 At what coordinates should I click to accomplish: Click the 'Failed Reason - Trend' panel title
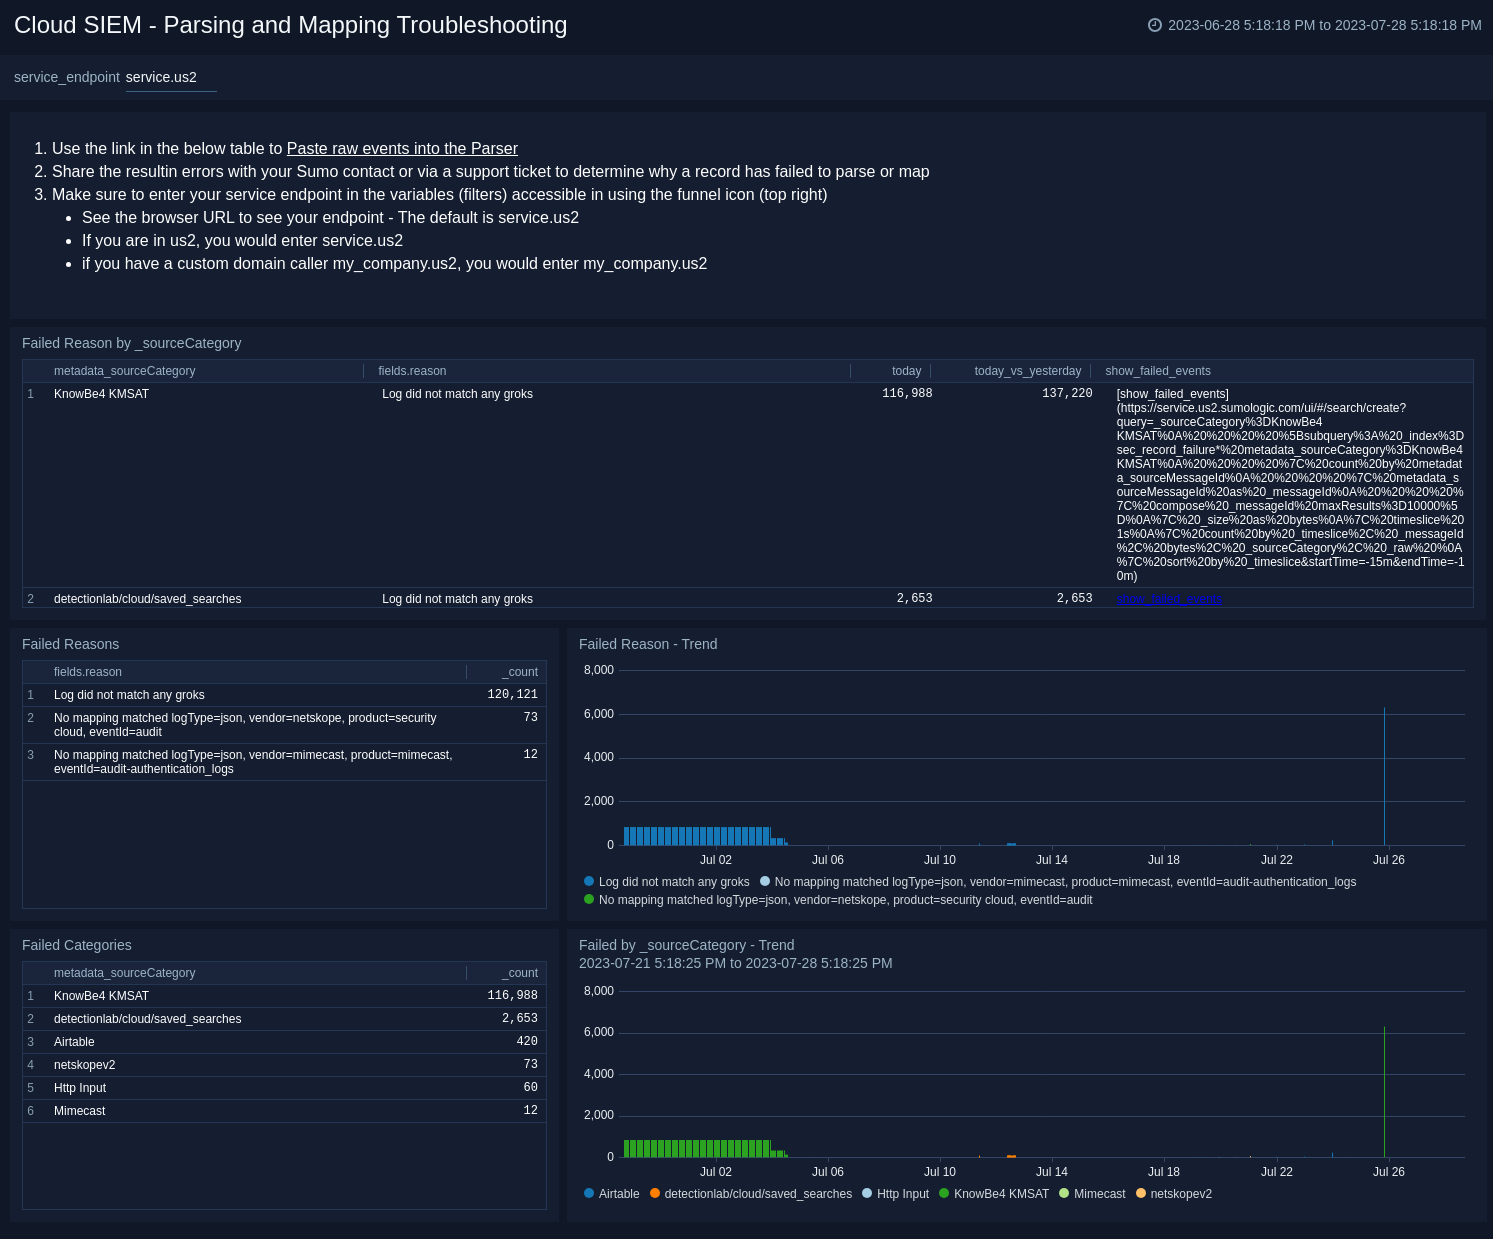tap(648, 644)
